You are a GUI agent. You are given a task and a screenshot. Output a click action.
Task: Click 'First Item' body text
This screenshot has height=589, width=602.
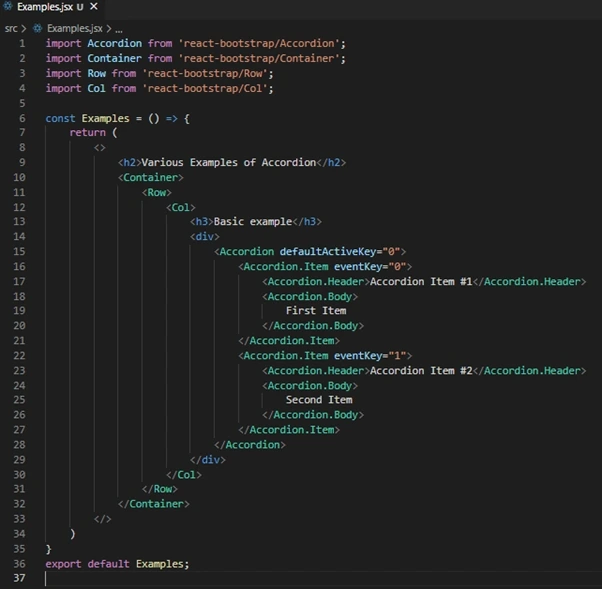coord(316,311)
